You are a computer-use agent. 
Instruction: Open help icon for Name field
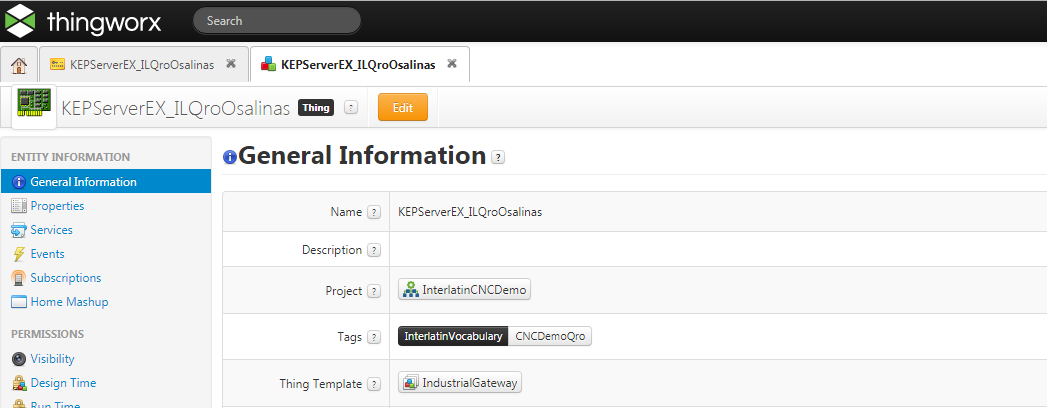pos(374,212)
